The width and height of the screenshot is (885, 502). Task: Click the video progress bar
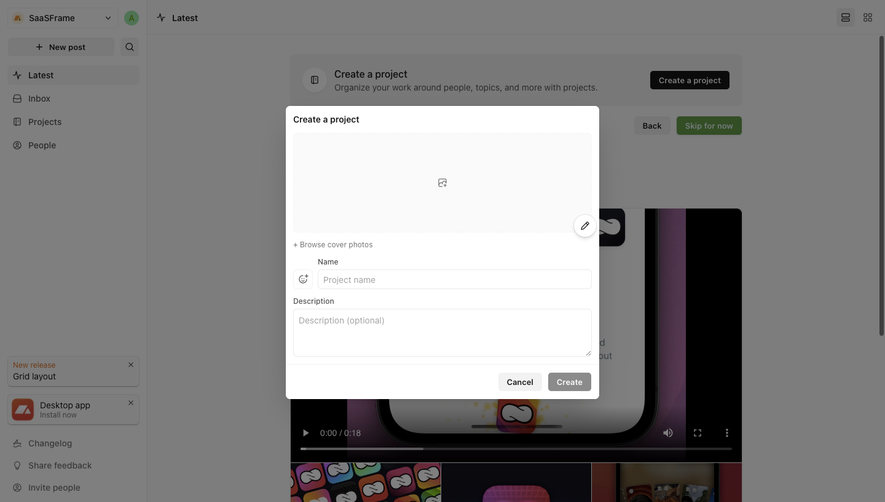coord(516,449)
